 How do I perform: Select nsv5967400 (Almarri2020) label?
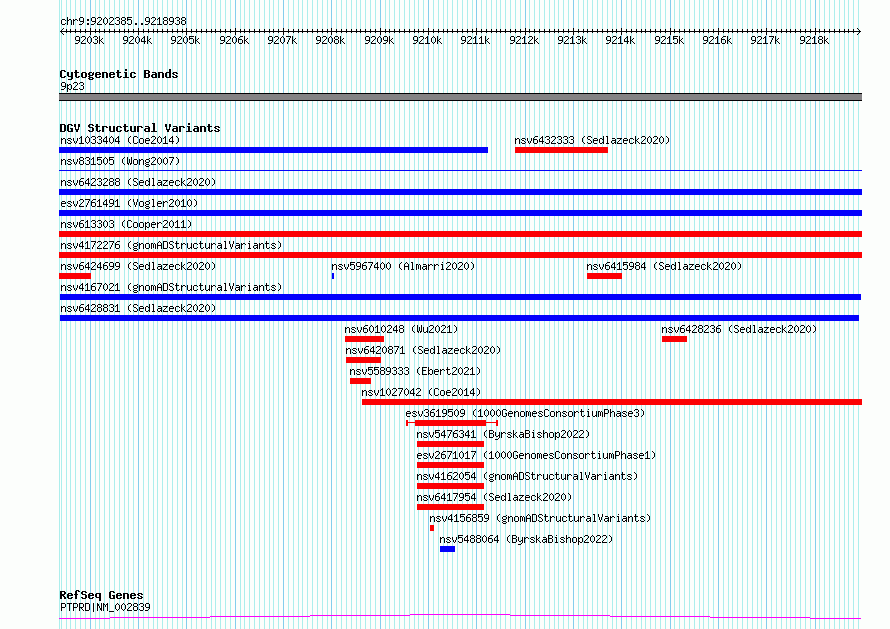pyautogui.click(x=403, y=266)
